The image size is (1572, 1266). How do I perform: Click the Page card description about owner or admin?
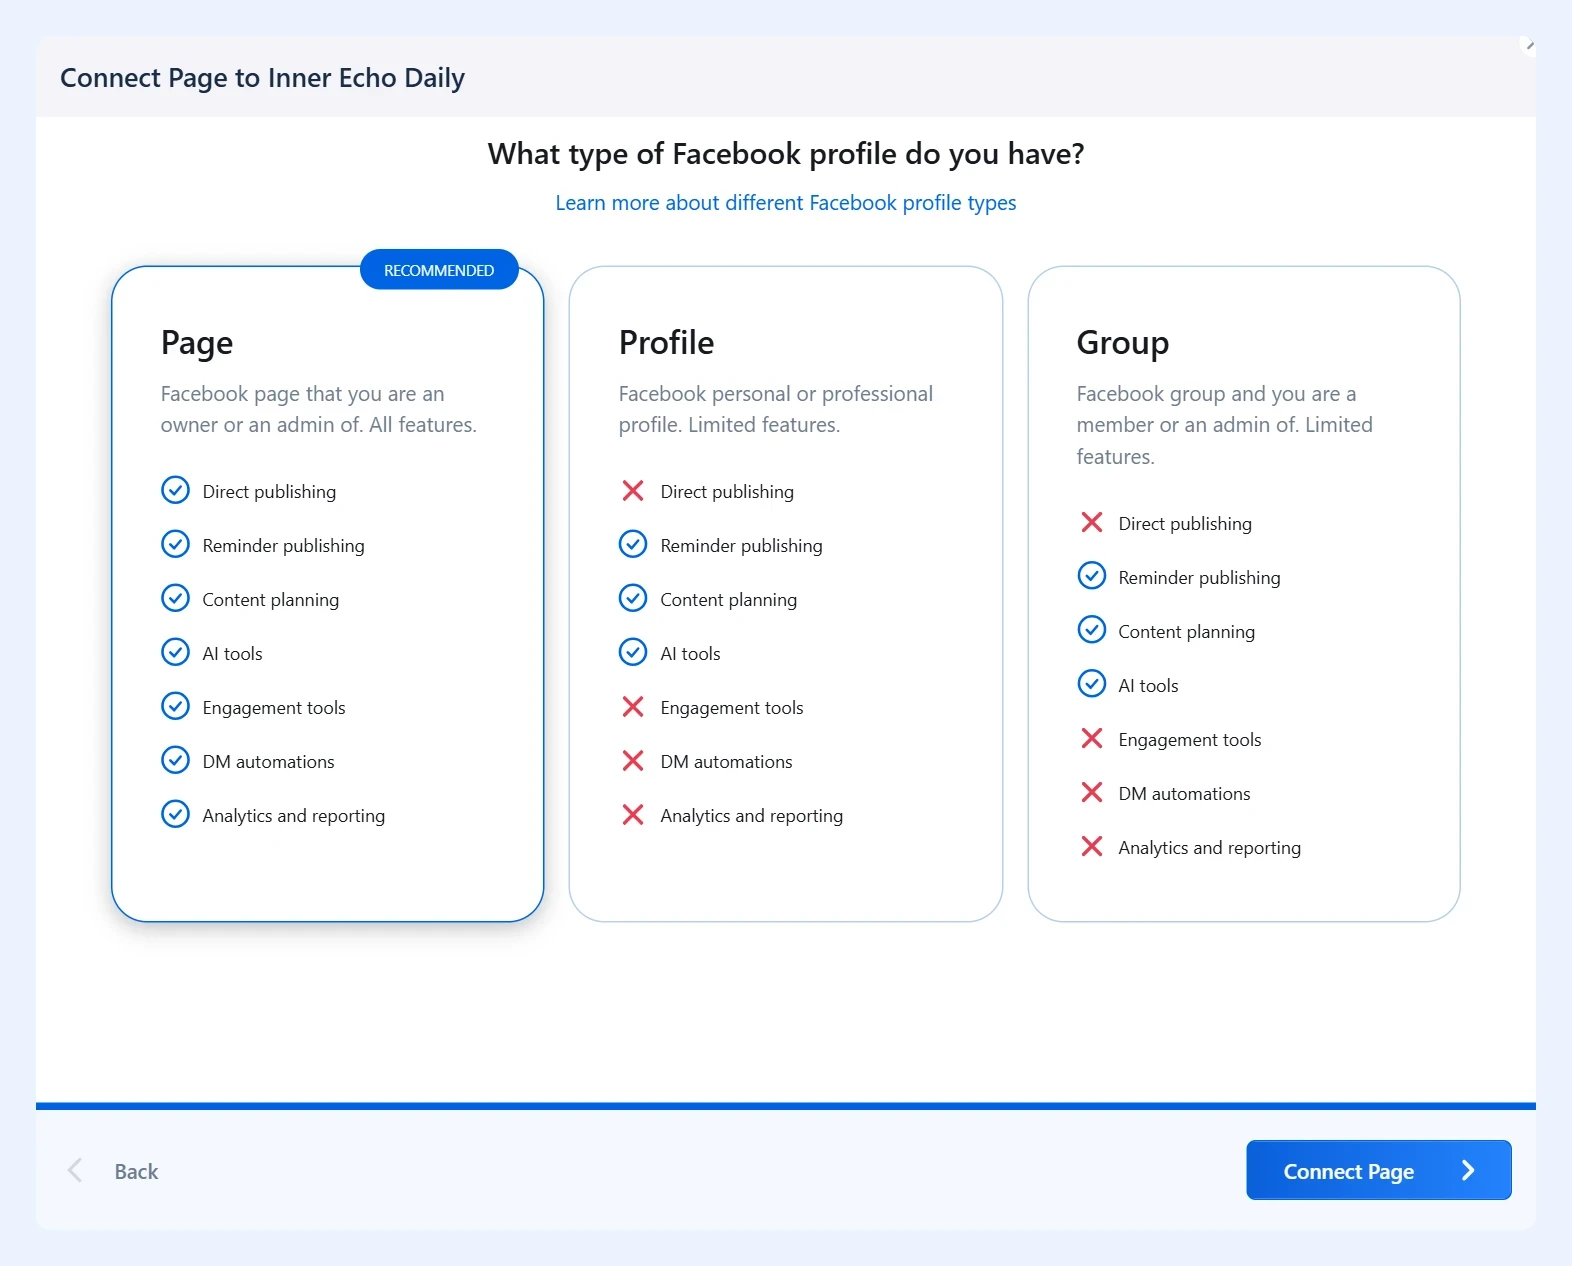pyautogui.click(x=319, y=409)
